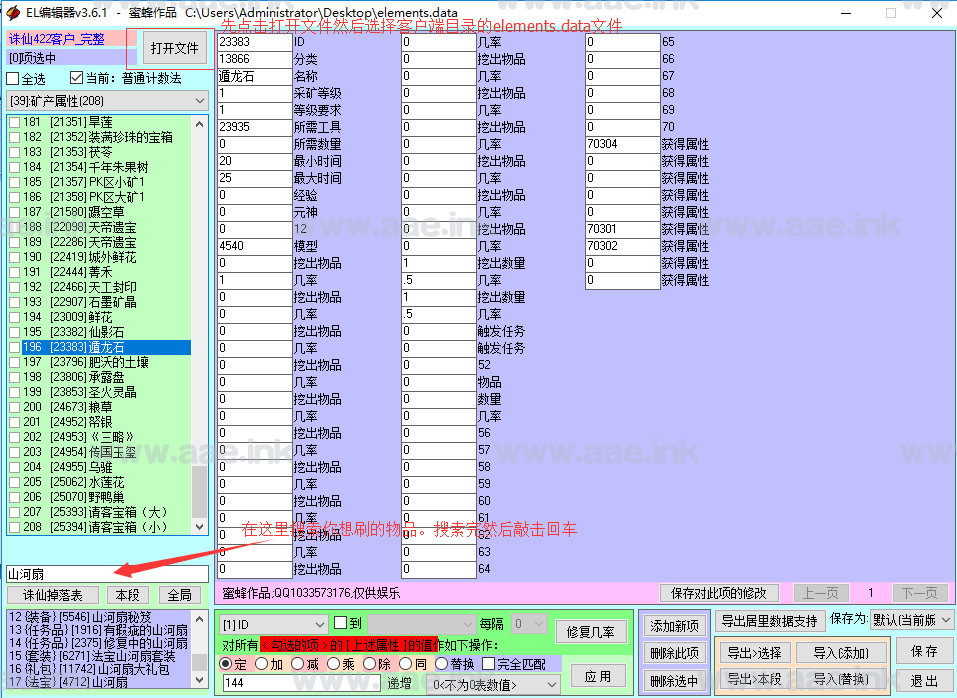
Task: Toggle the 全选 checkbox
Action: pos(12,78)
